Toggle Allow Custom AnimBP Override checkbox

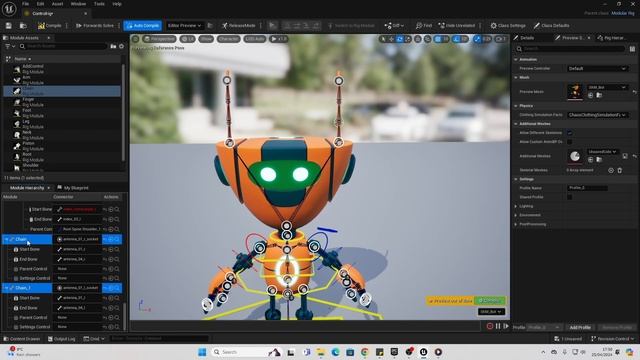570,142
